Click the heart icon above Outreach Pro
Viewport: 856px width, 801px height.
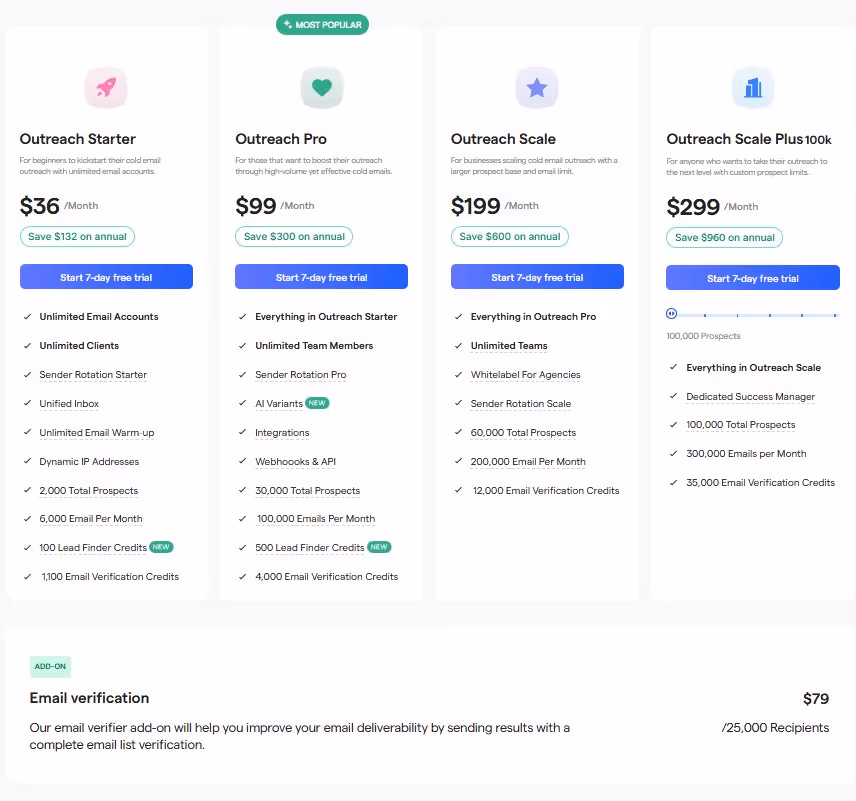(x=322, y=87)
